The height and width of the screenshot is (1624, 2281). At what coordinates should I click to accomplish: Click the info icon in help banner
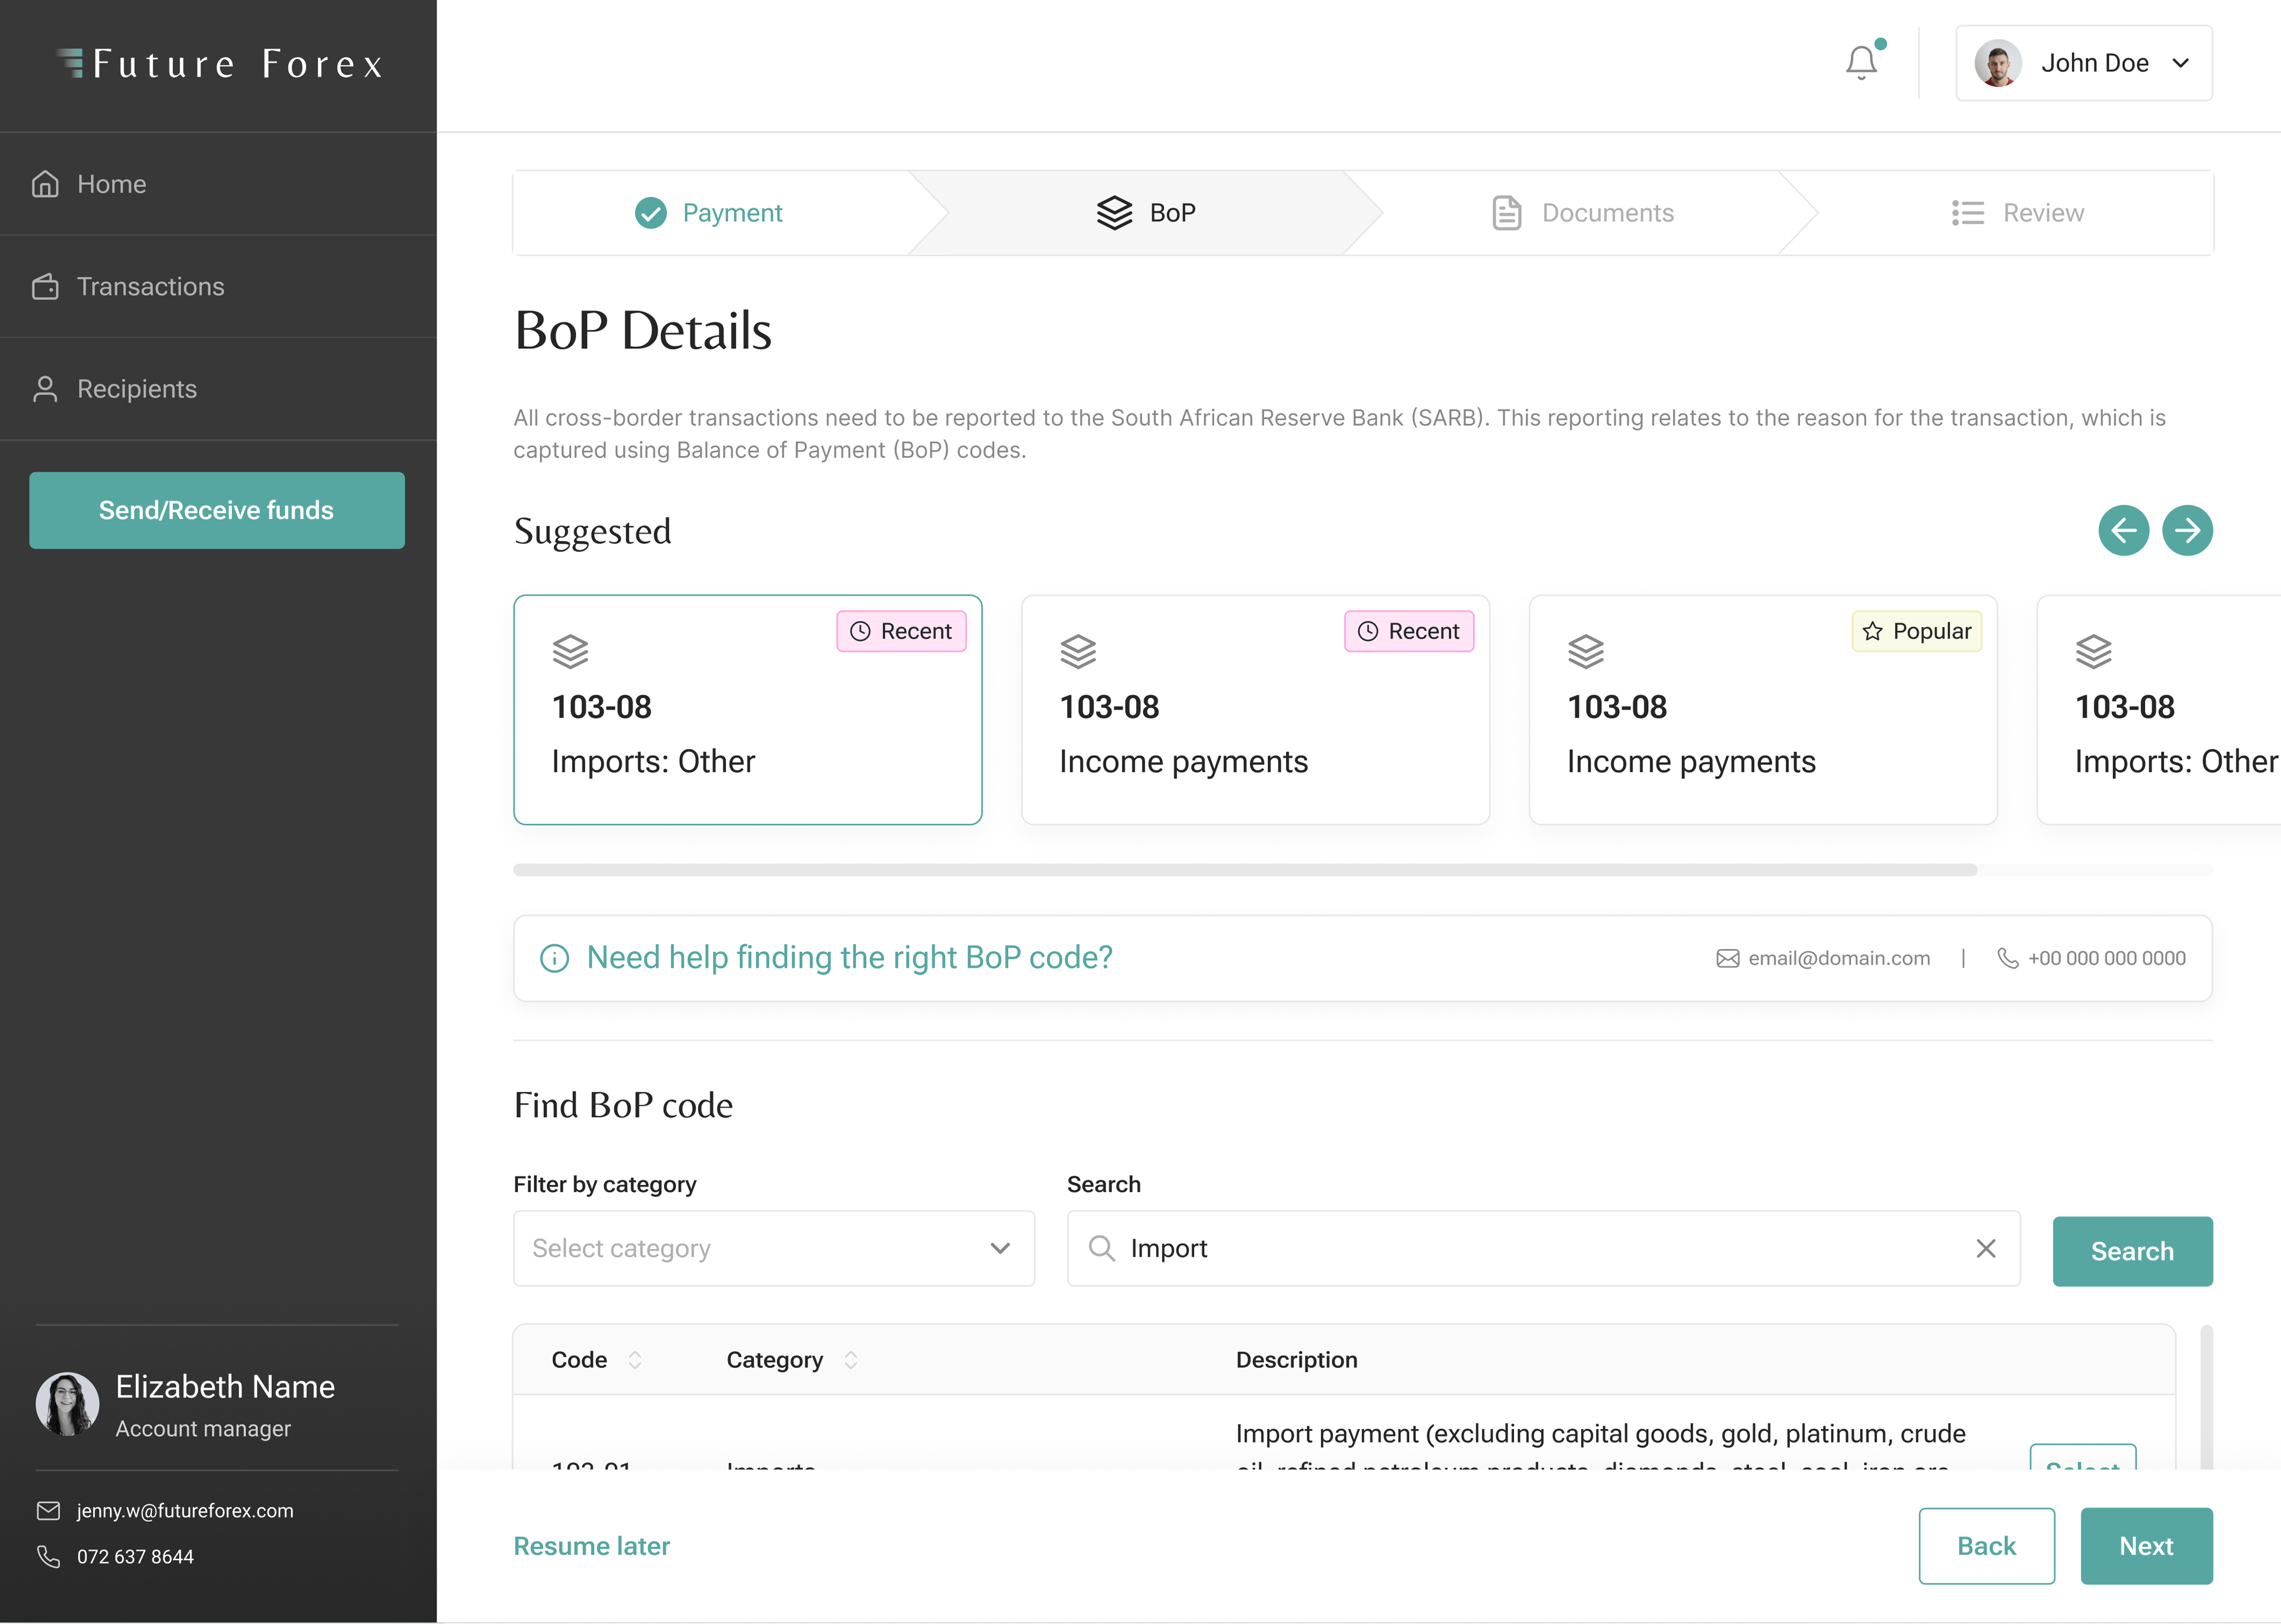[554, 958]
